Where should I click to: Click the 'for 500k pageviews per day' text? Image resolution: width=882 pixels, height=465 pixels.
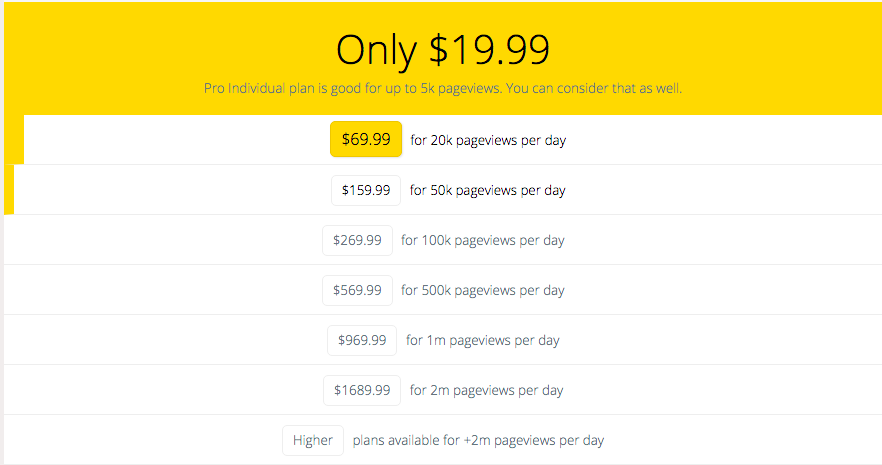[482, 290]
